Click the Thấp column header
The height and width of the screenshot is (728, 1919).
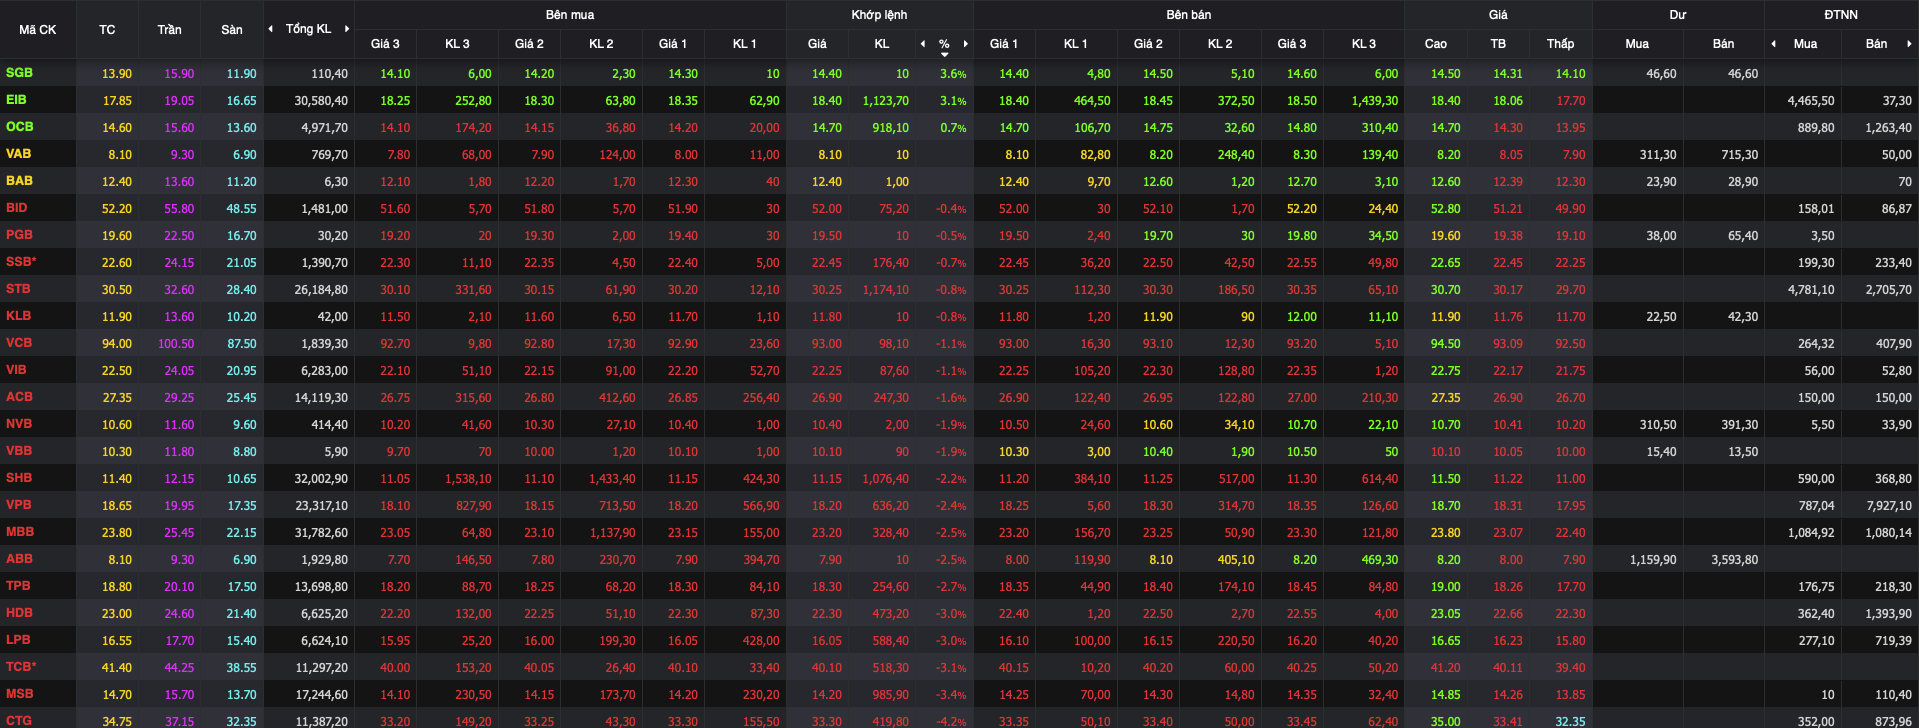[x=1560, y=44]
